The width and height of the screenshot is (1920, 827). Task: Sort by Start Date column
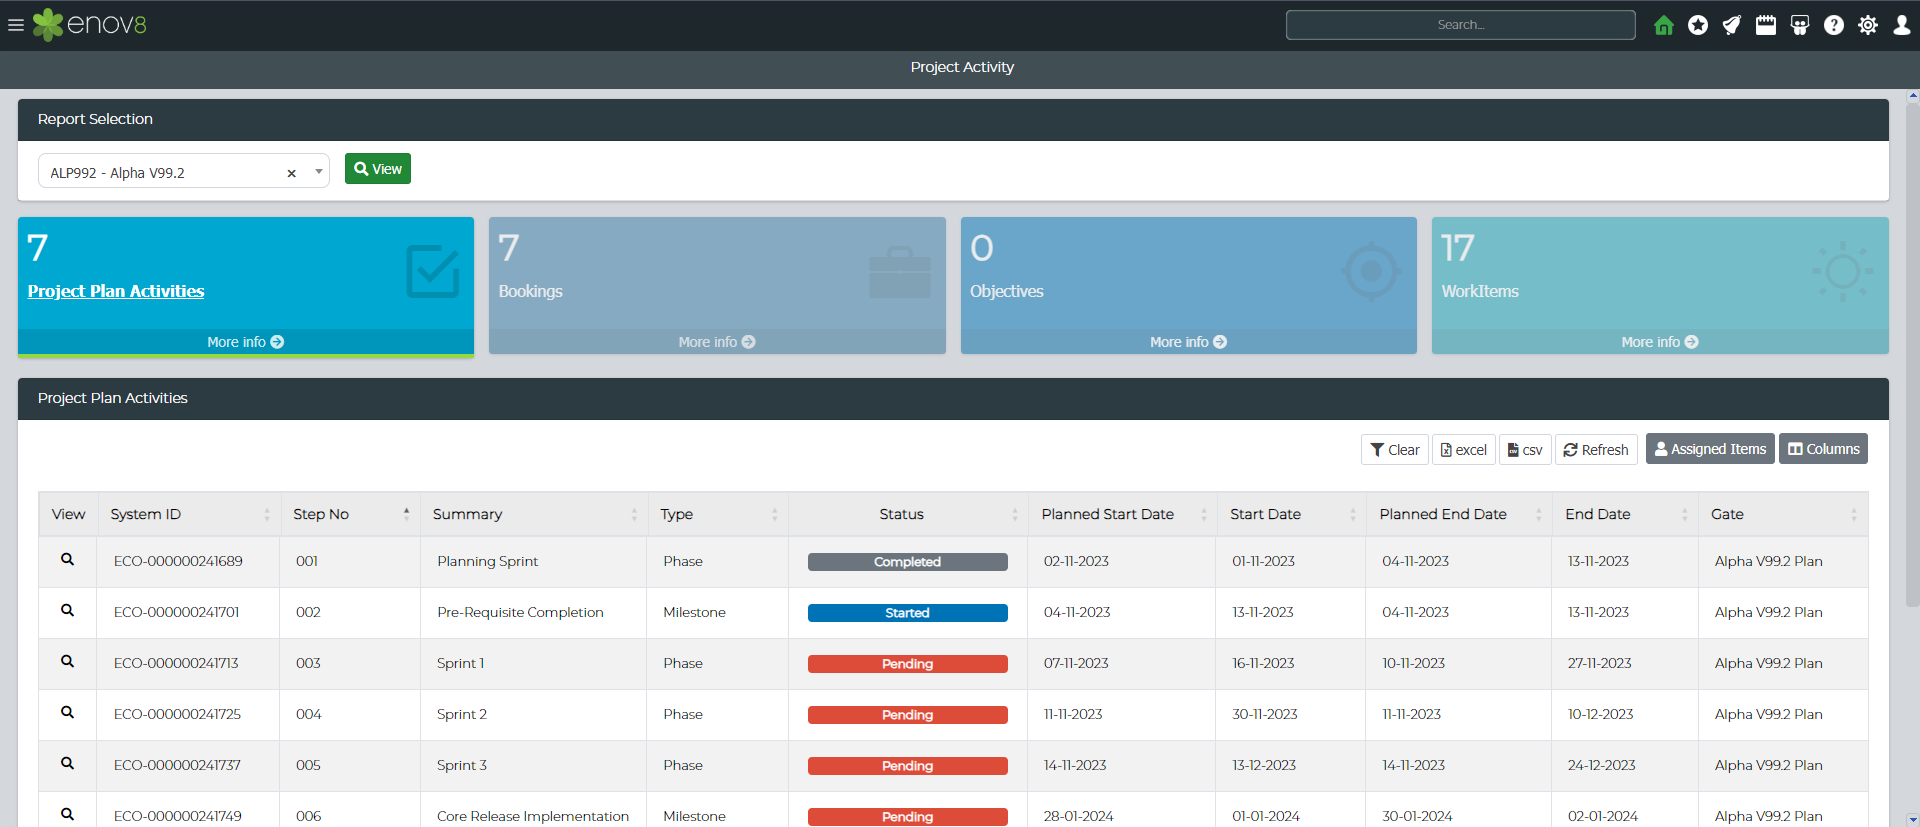1292,514
